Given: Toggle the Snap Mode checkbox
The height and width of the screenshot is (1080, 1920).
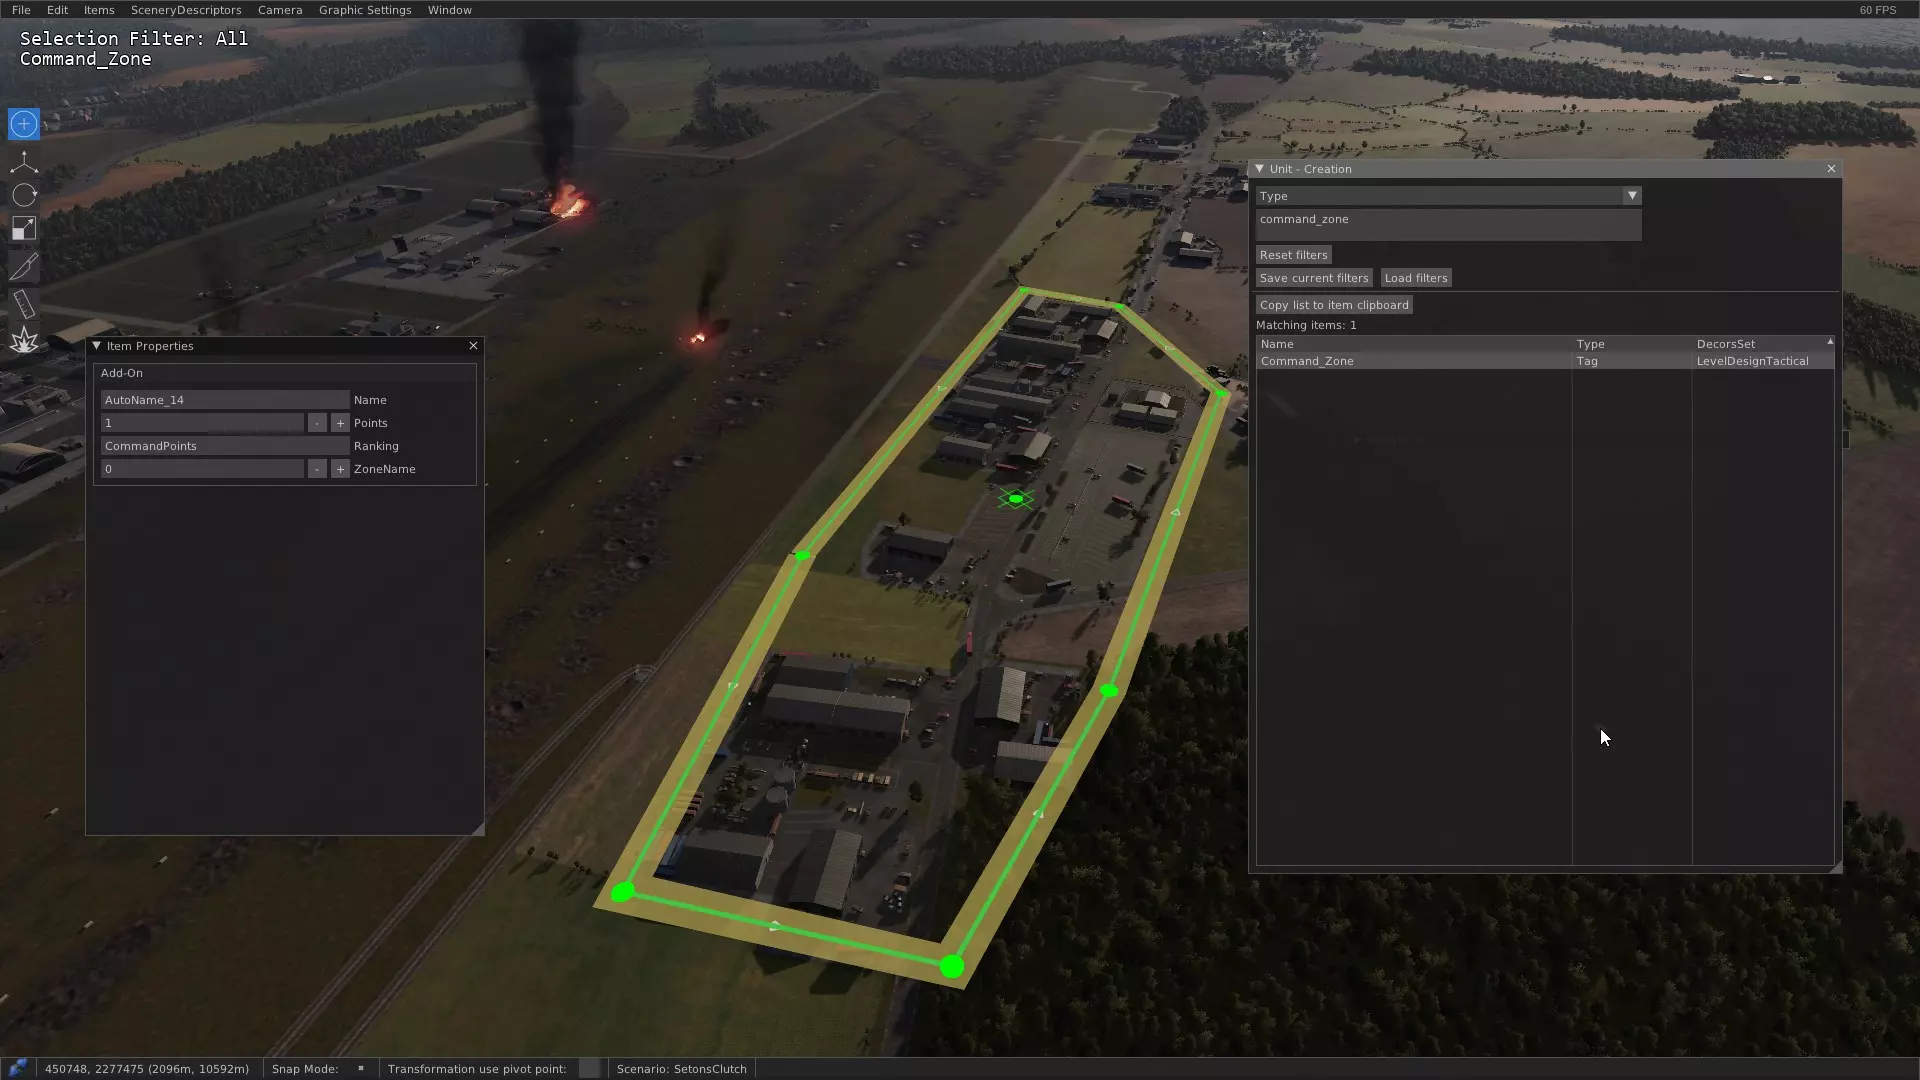Looking at the screenshot, I should [361, 1068].
